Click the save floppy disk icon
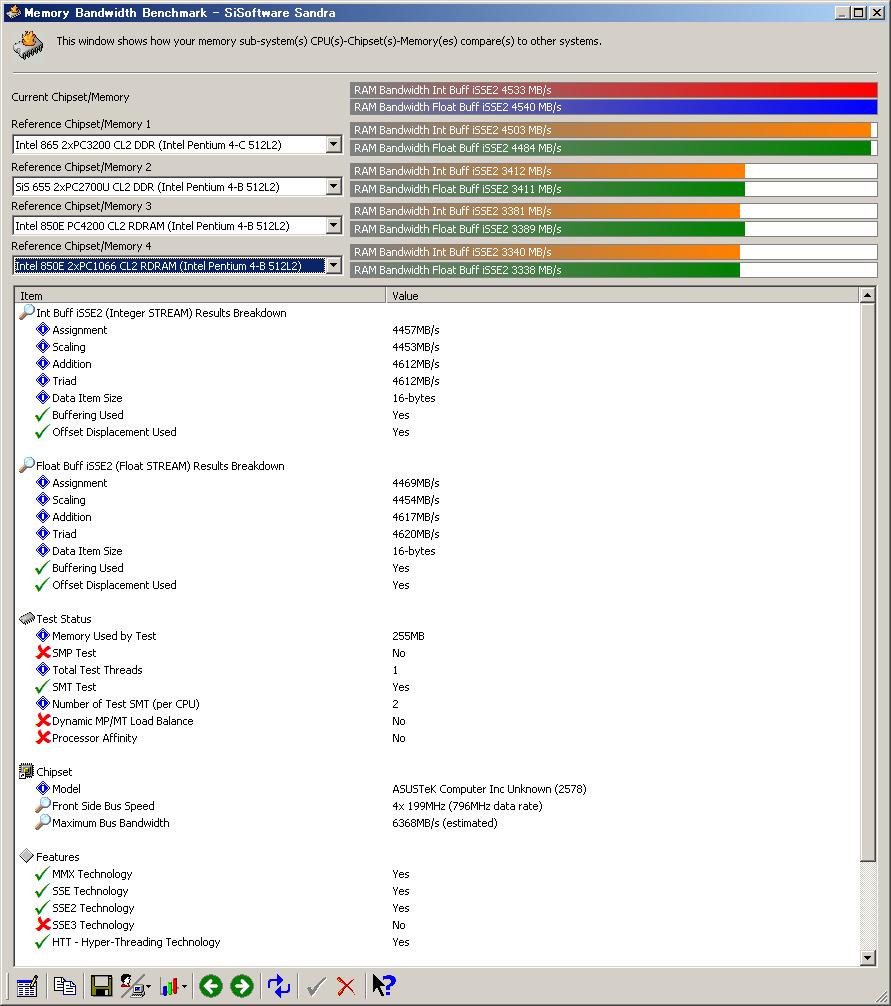Viewport: 891px width, 1006px height. (101, 986)
